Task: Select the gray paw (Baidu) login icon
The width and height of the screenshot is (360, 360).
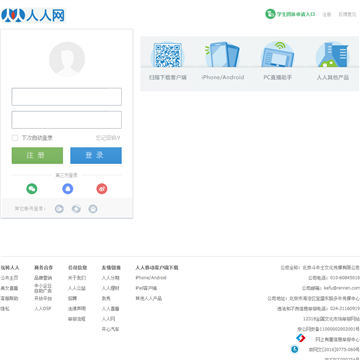Action: click(x=93, y=209)
